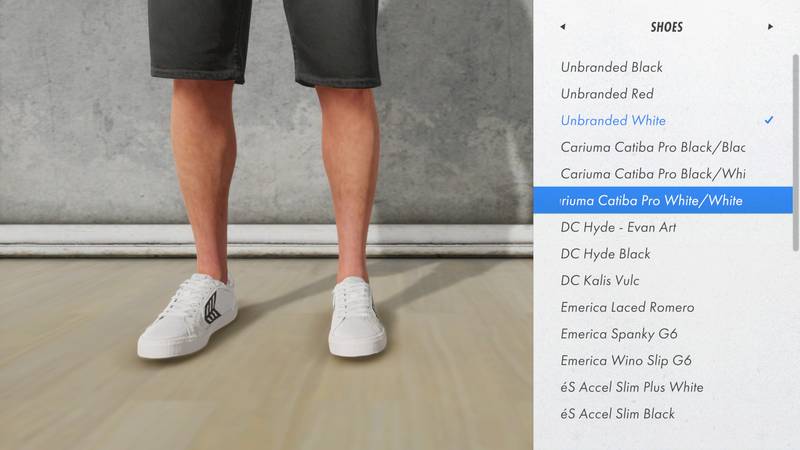Select DC Hyde Black shoes

605,254
